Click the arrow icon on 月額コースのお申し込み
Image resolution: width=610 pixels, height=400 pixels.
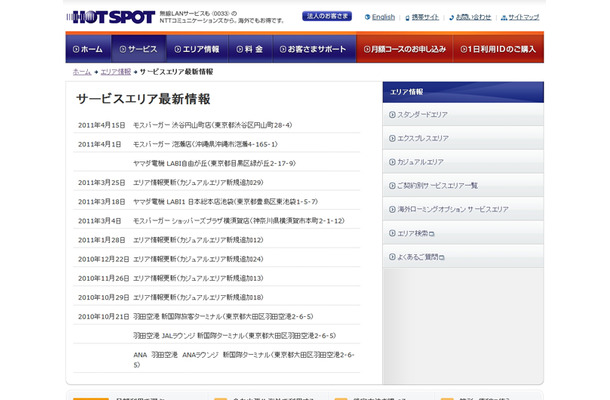coord(367,49)
